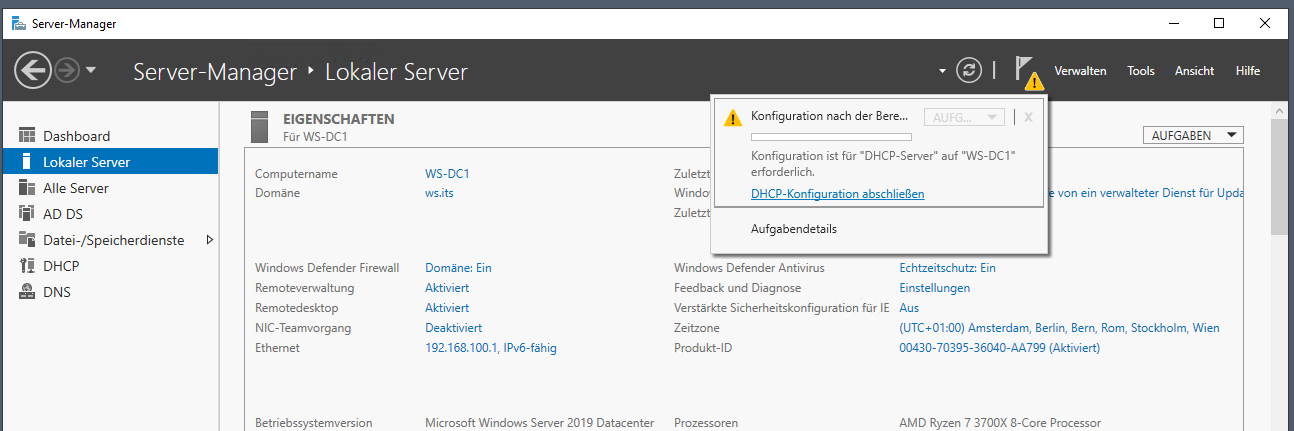The image size is (1294, 431).
Task: Refresh the Server-Manager view
Action: tap(968, 70)
